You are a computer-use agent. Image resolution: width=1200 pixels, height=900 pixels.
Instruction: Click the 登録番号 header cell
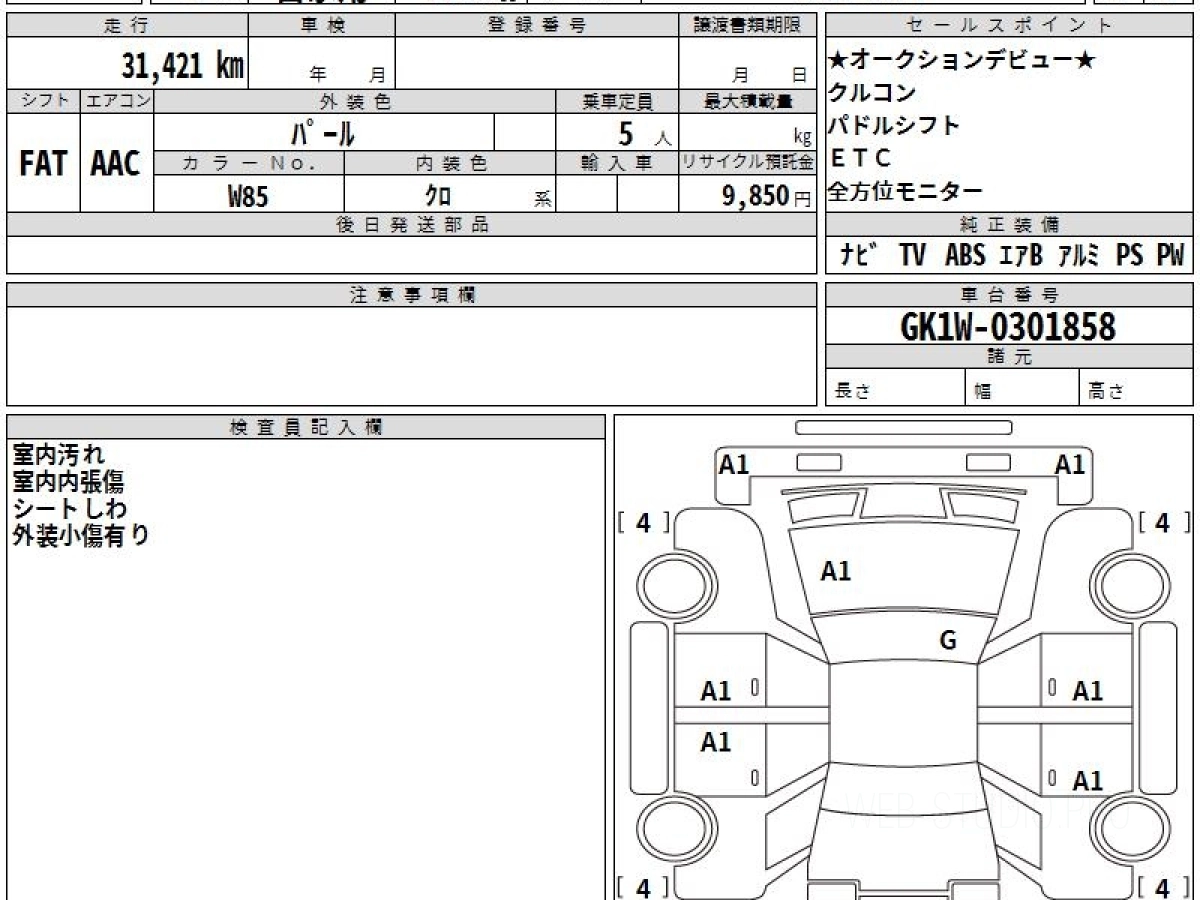pyautogui.click(x=537, y=26)
